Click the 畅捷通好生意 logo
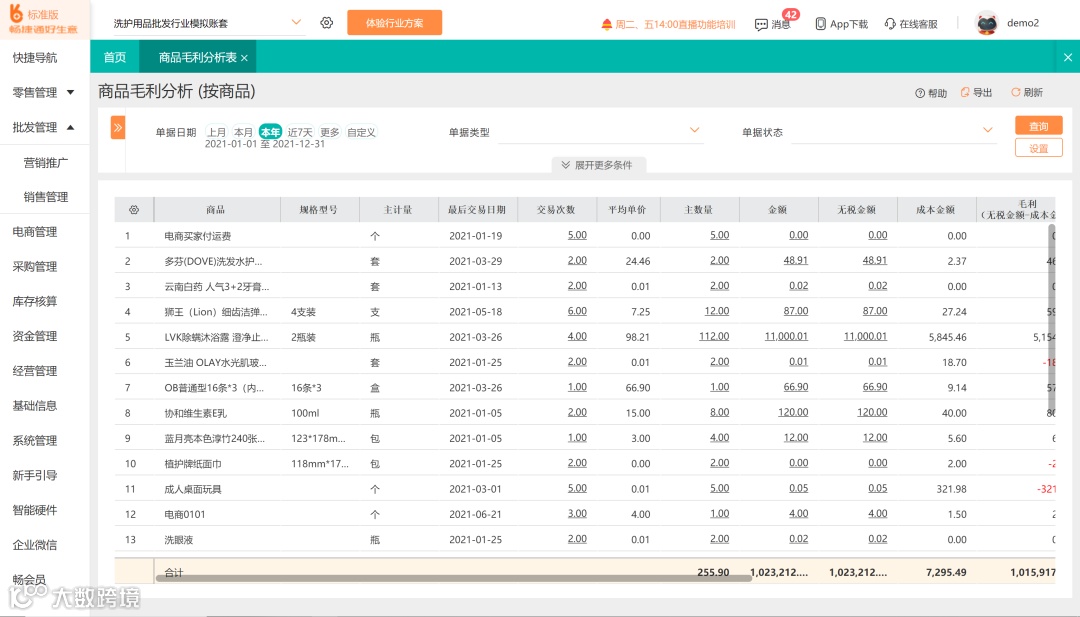 44,21
